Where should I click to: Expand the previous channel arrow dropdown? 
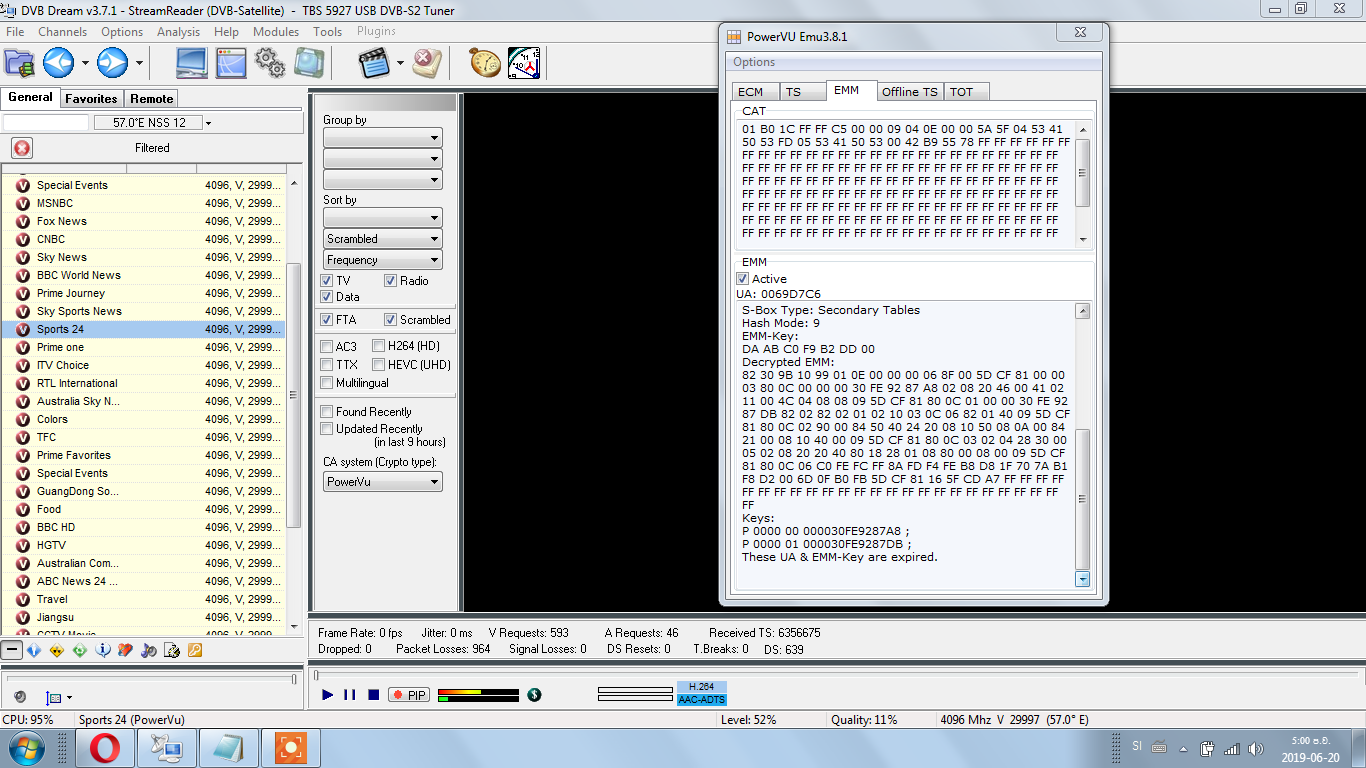(x=85, y=63)
